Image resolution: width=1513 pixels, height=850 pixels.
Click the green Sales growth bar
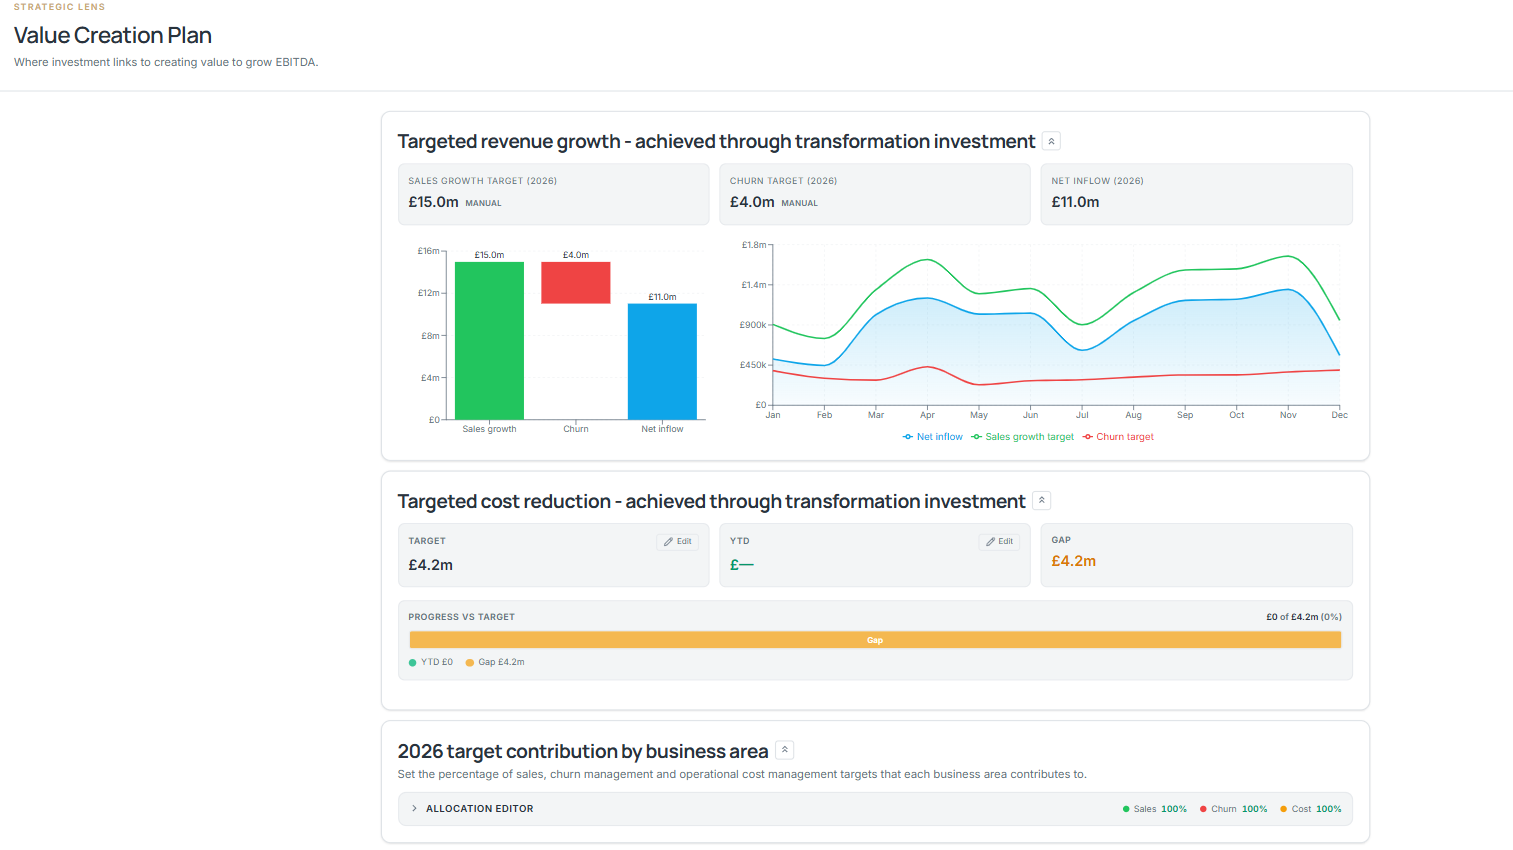tap(489, 340)
